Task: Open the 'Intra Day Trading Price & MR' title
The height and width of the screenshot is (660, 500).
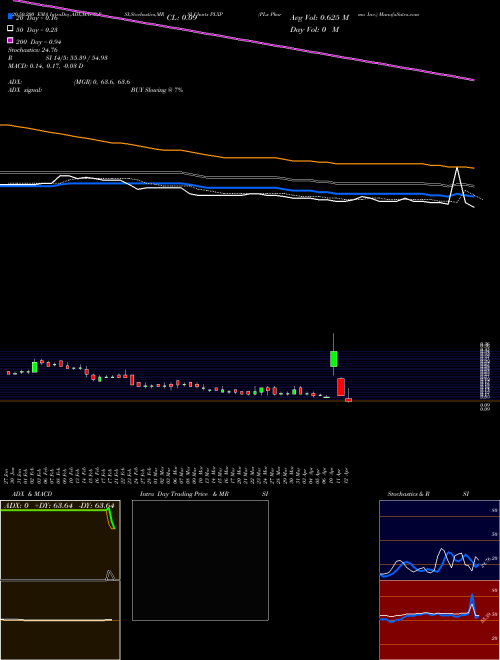Action: (x=184, y=494)
